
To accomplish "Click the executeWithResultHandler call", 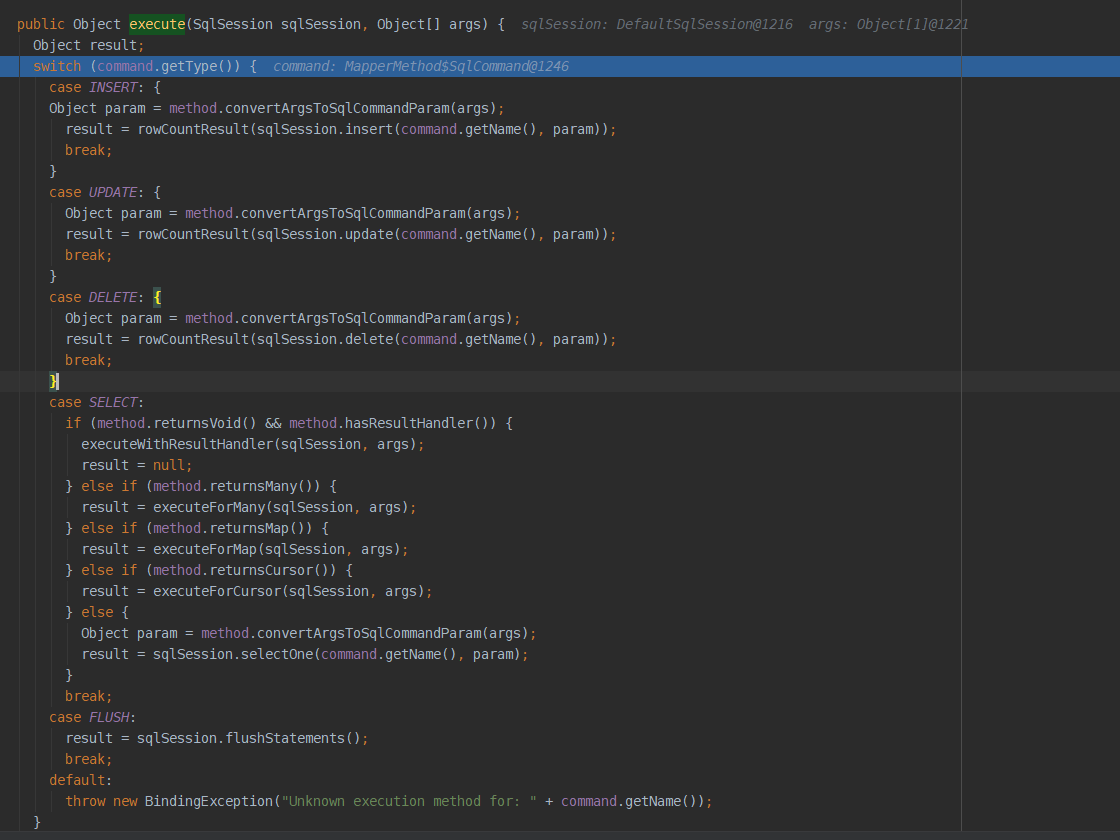I will pyautogui.click(x=176, y=444).
